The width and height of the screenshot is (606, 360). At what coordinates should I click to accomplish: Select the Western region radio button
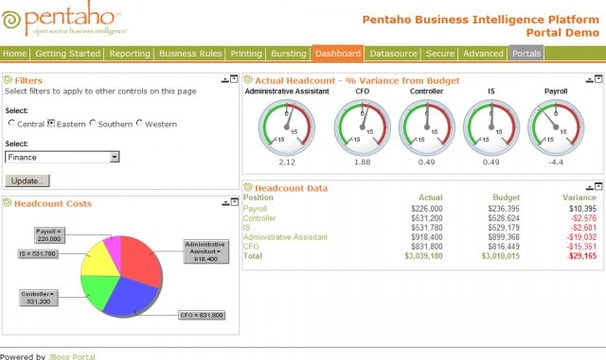(139, 123)
